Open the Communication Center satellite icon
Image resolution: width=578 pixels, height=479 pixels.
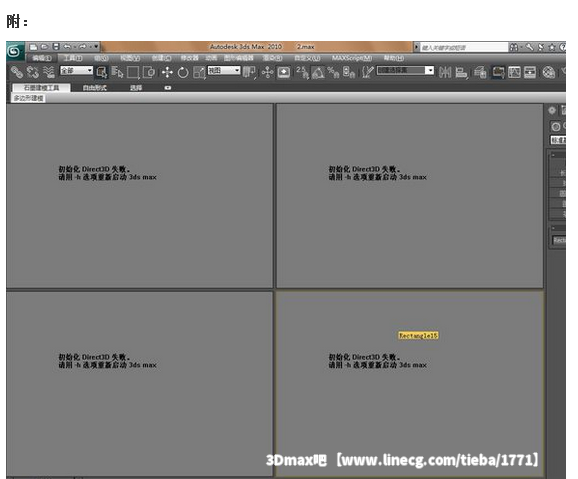(x=541, y=47)
